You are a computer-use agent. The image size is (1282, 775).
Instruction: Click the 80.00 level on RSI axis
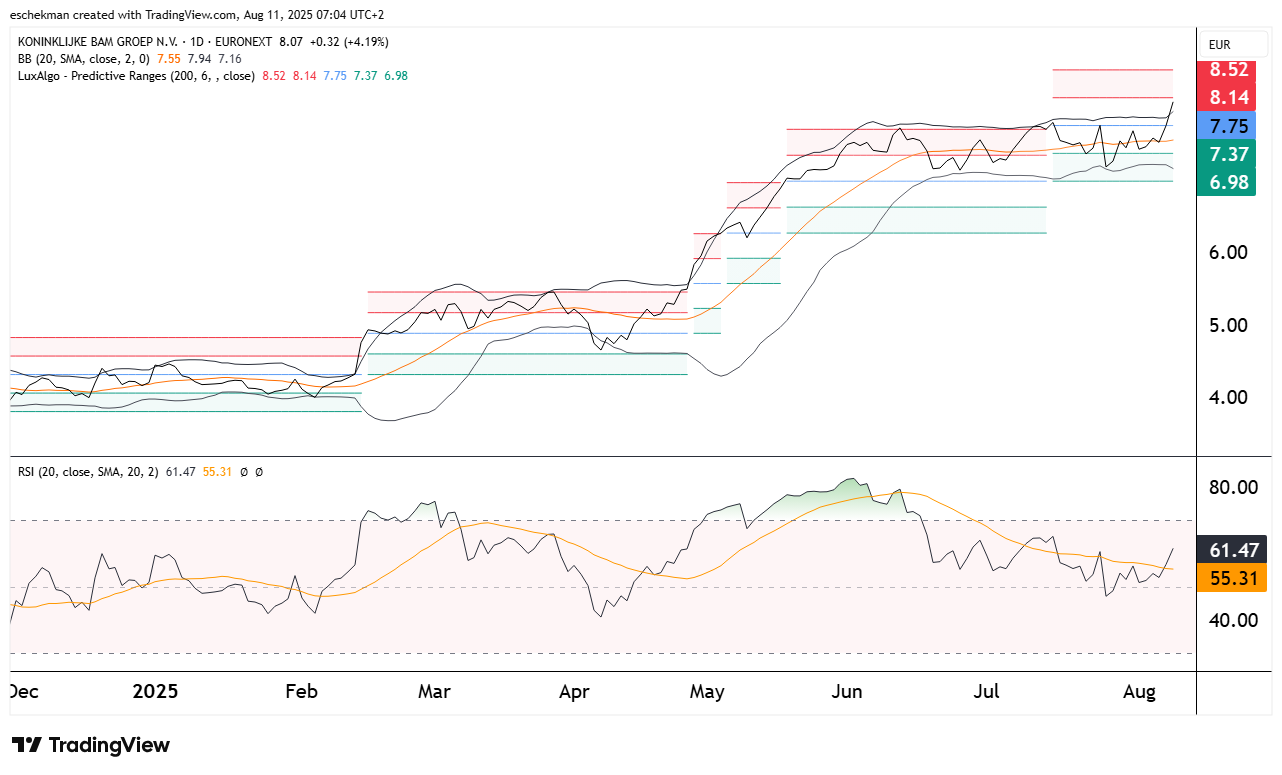coord(1232,488)
